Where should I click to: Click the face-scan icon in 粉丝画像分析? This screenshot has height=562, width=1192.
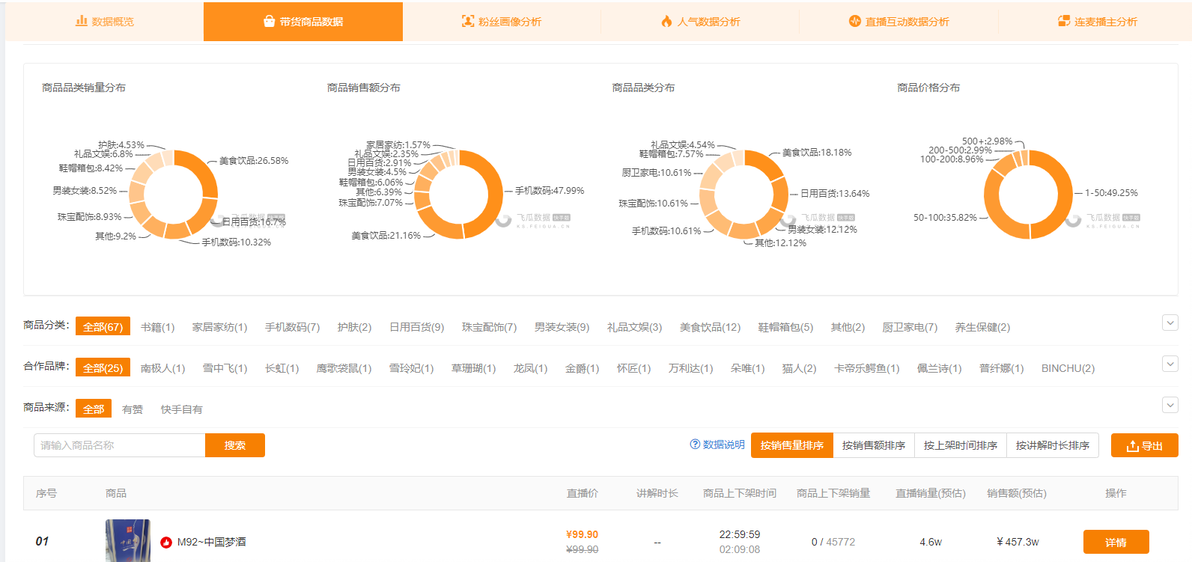(x=468, y=21)
